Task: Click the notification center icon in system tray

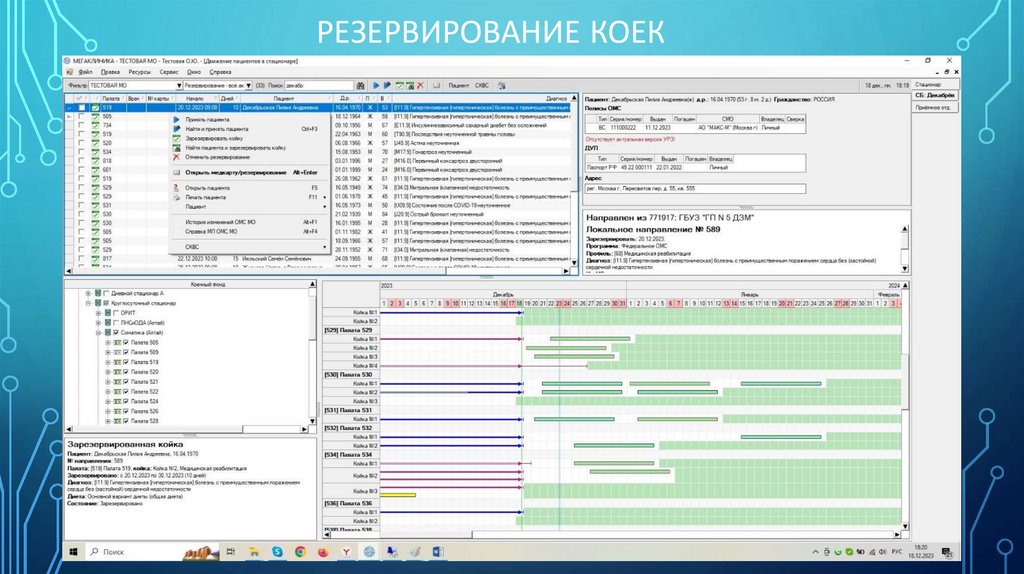Action: (x=946, y=552)
